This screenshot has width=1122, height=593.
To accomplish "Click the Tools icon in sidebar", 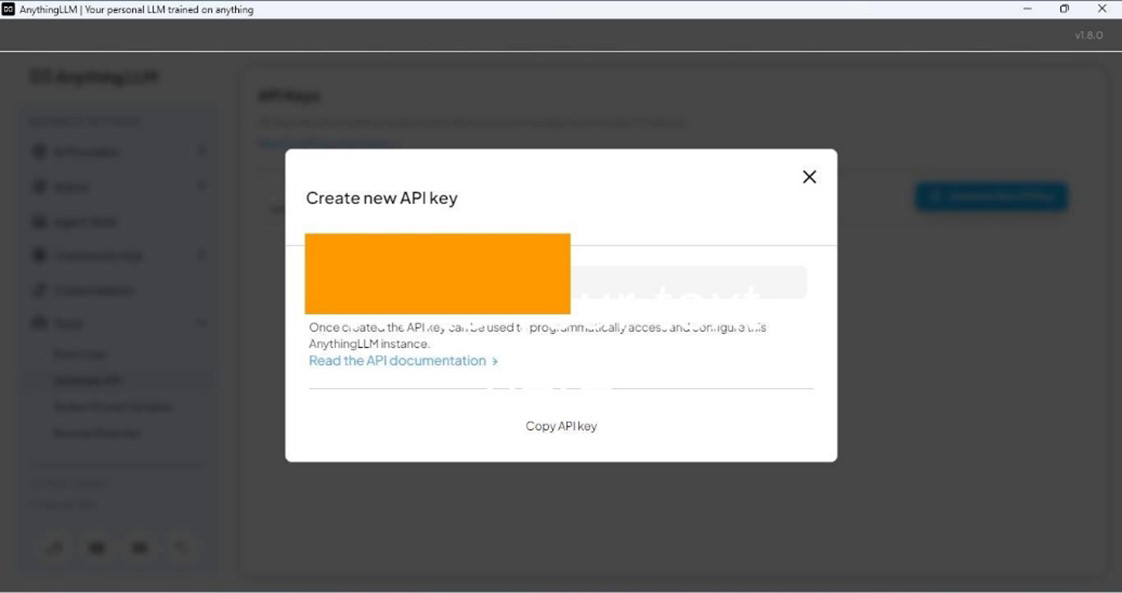I will tap(41, 323).
